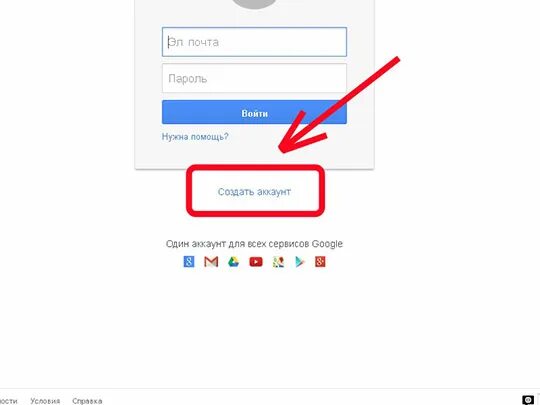Open the Google Play store icon

click(x=300, y=262)
